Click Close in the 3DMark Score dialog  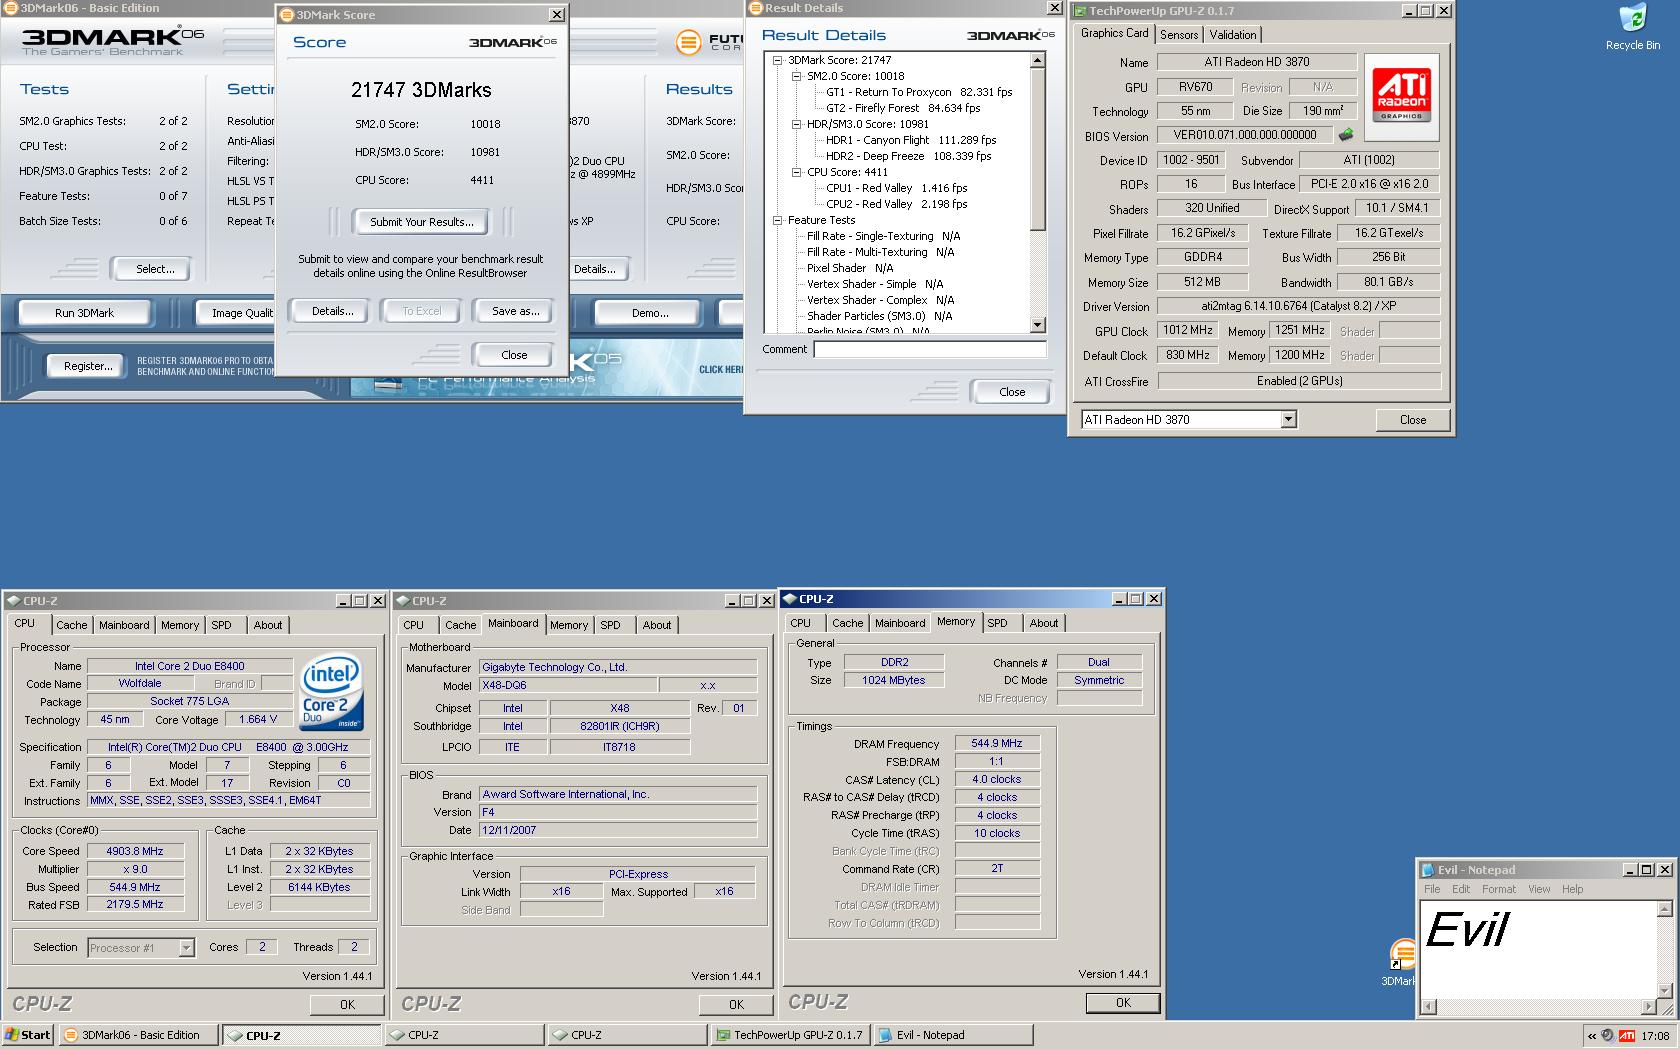(514, 355)
